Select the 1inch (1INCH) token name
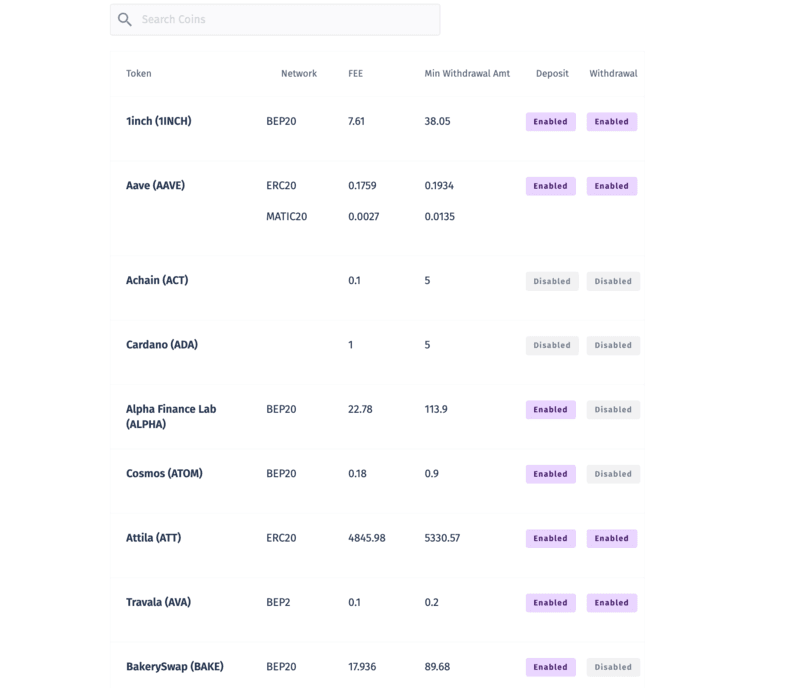 coord(159,121)
